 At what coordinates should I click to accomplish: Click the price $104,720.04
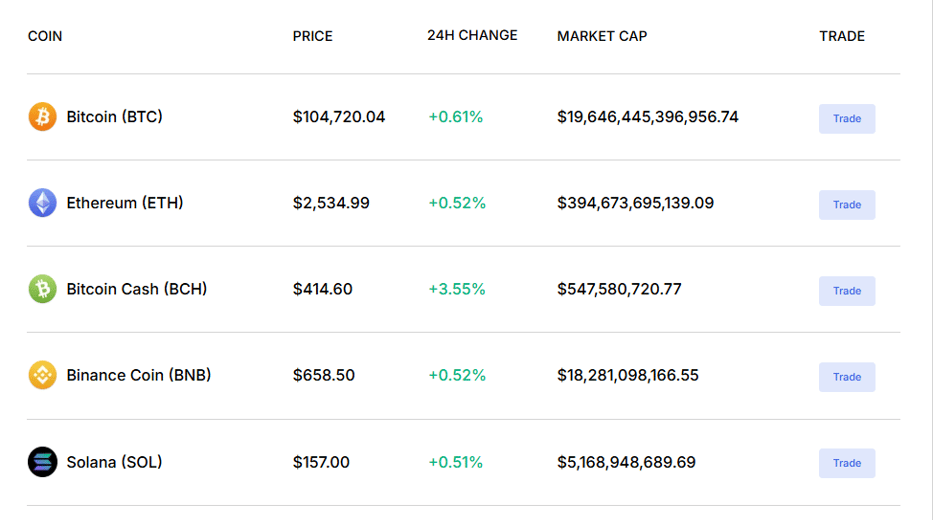click(x=339, y=117)
